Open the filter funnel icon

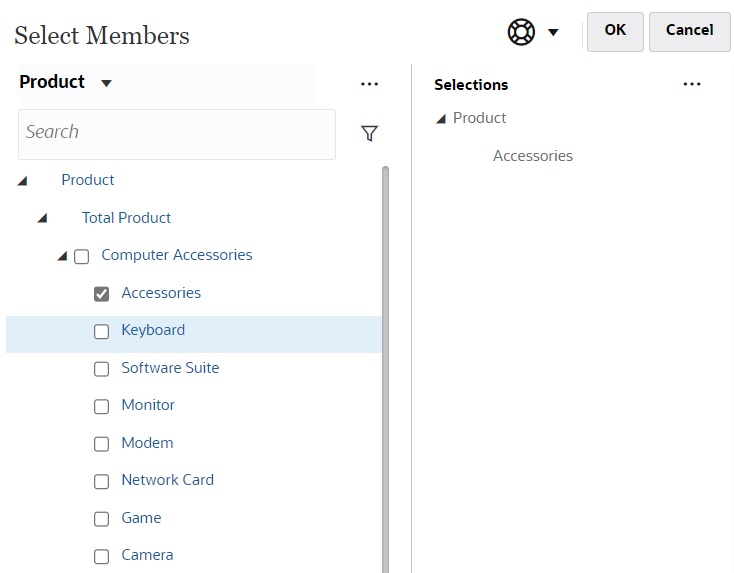pyautogui.click(x=369, y=133)
